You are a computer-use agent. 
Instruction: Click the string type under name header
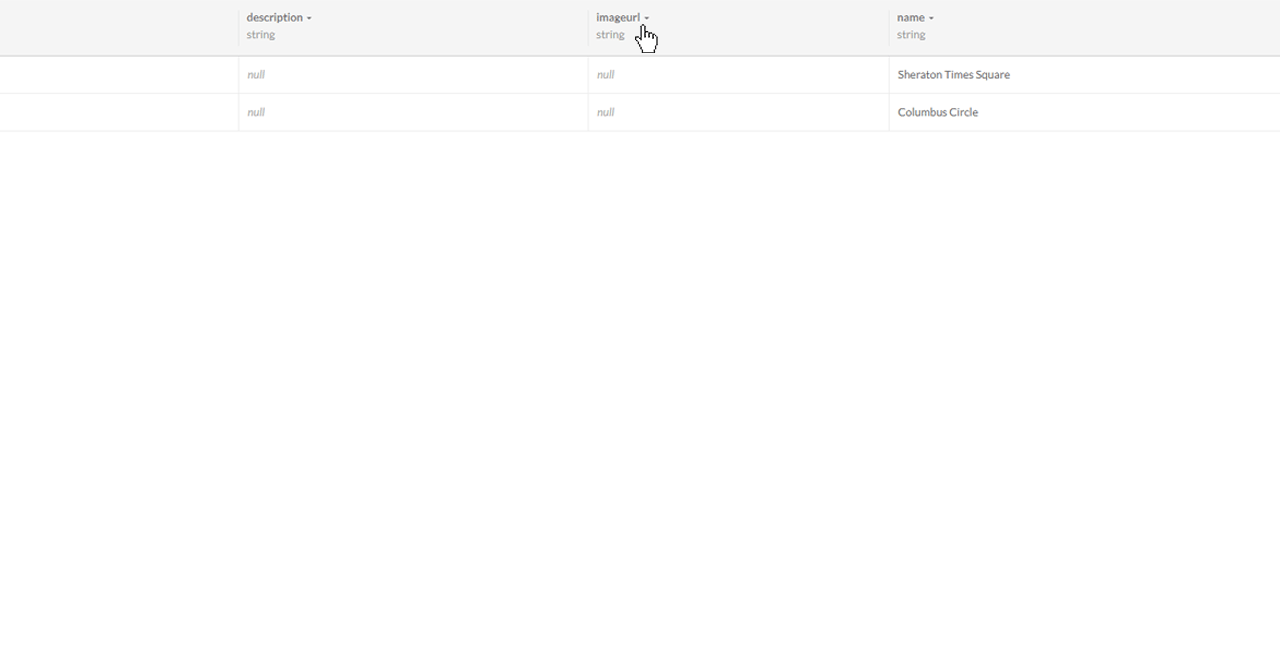(x=911, y=35)
